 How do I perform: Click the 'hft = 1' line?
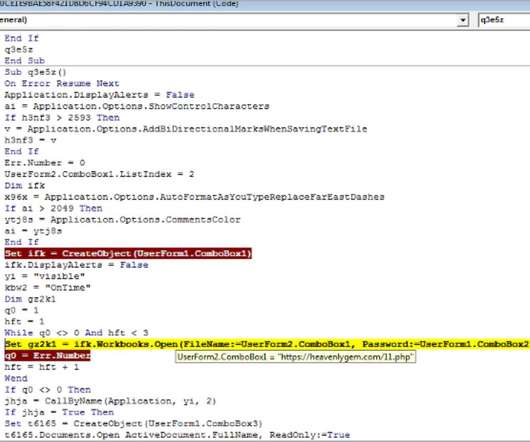(x=24, y=321)
